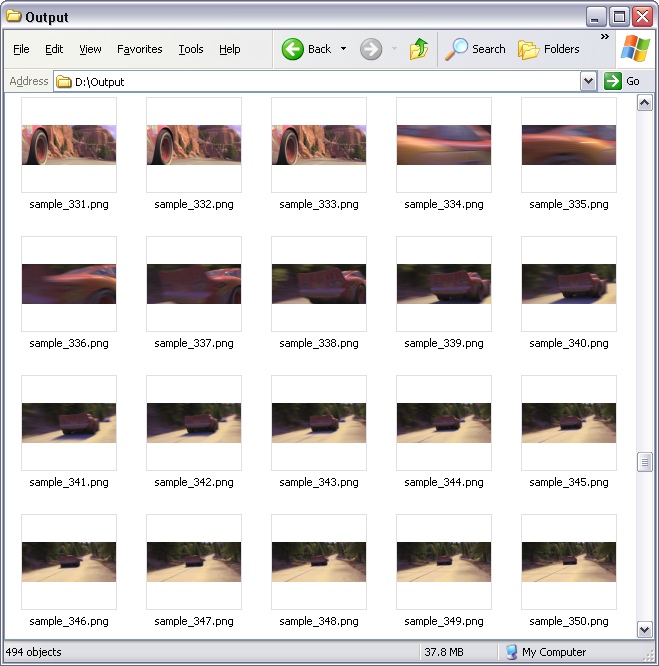
Task: Click the file name sample_335.png
Action: [x=569, y=204]
